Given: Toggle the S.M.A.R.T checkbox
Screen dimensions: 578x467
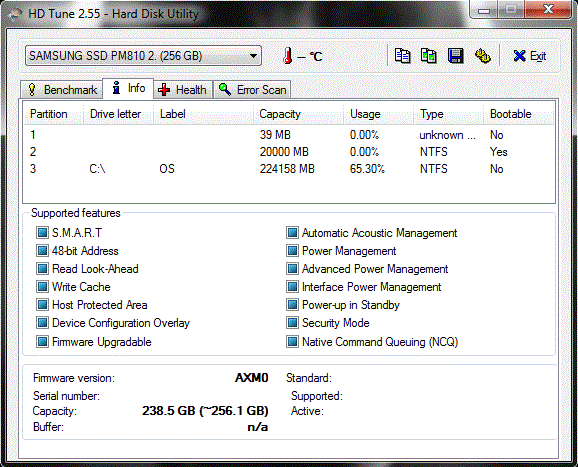Looking at the screenshot, I should [42, 233].
